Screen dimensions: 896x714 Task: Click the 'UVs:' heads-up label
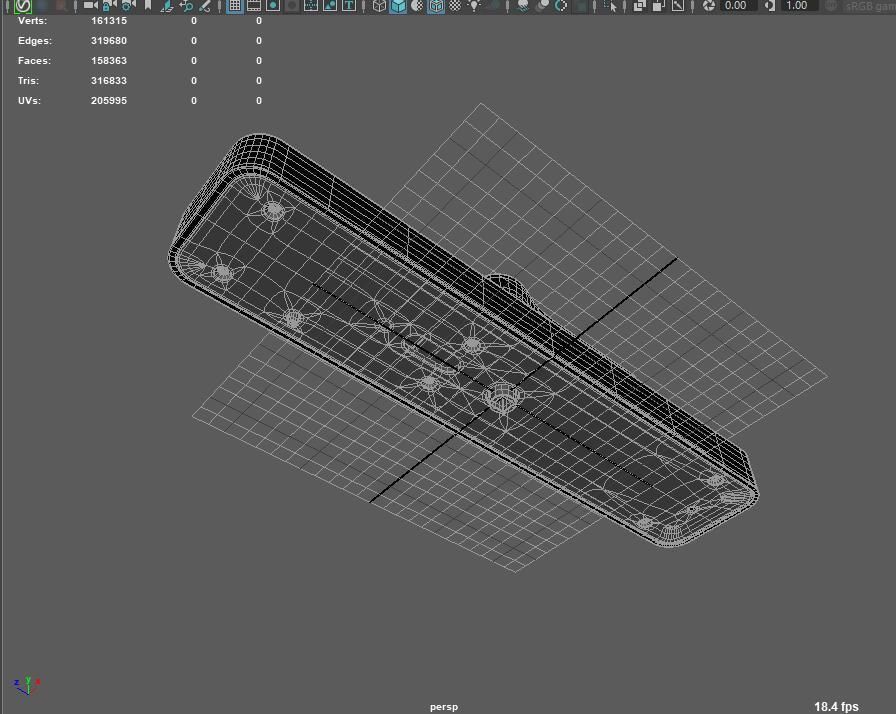(x=29, y=101)
